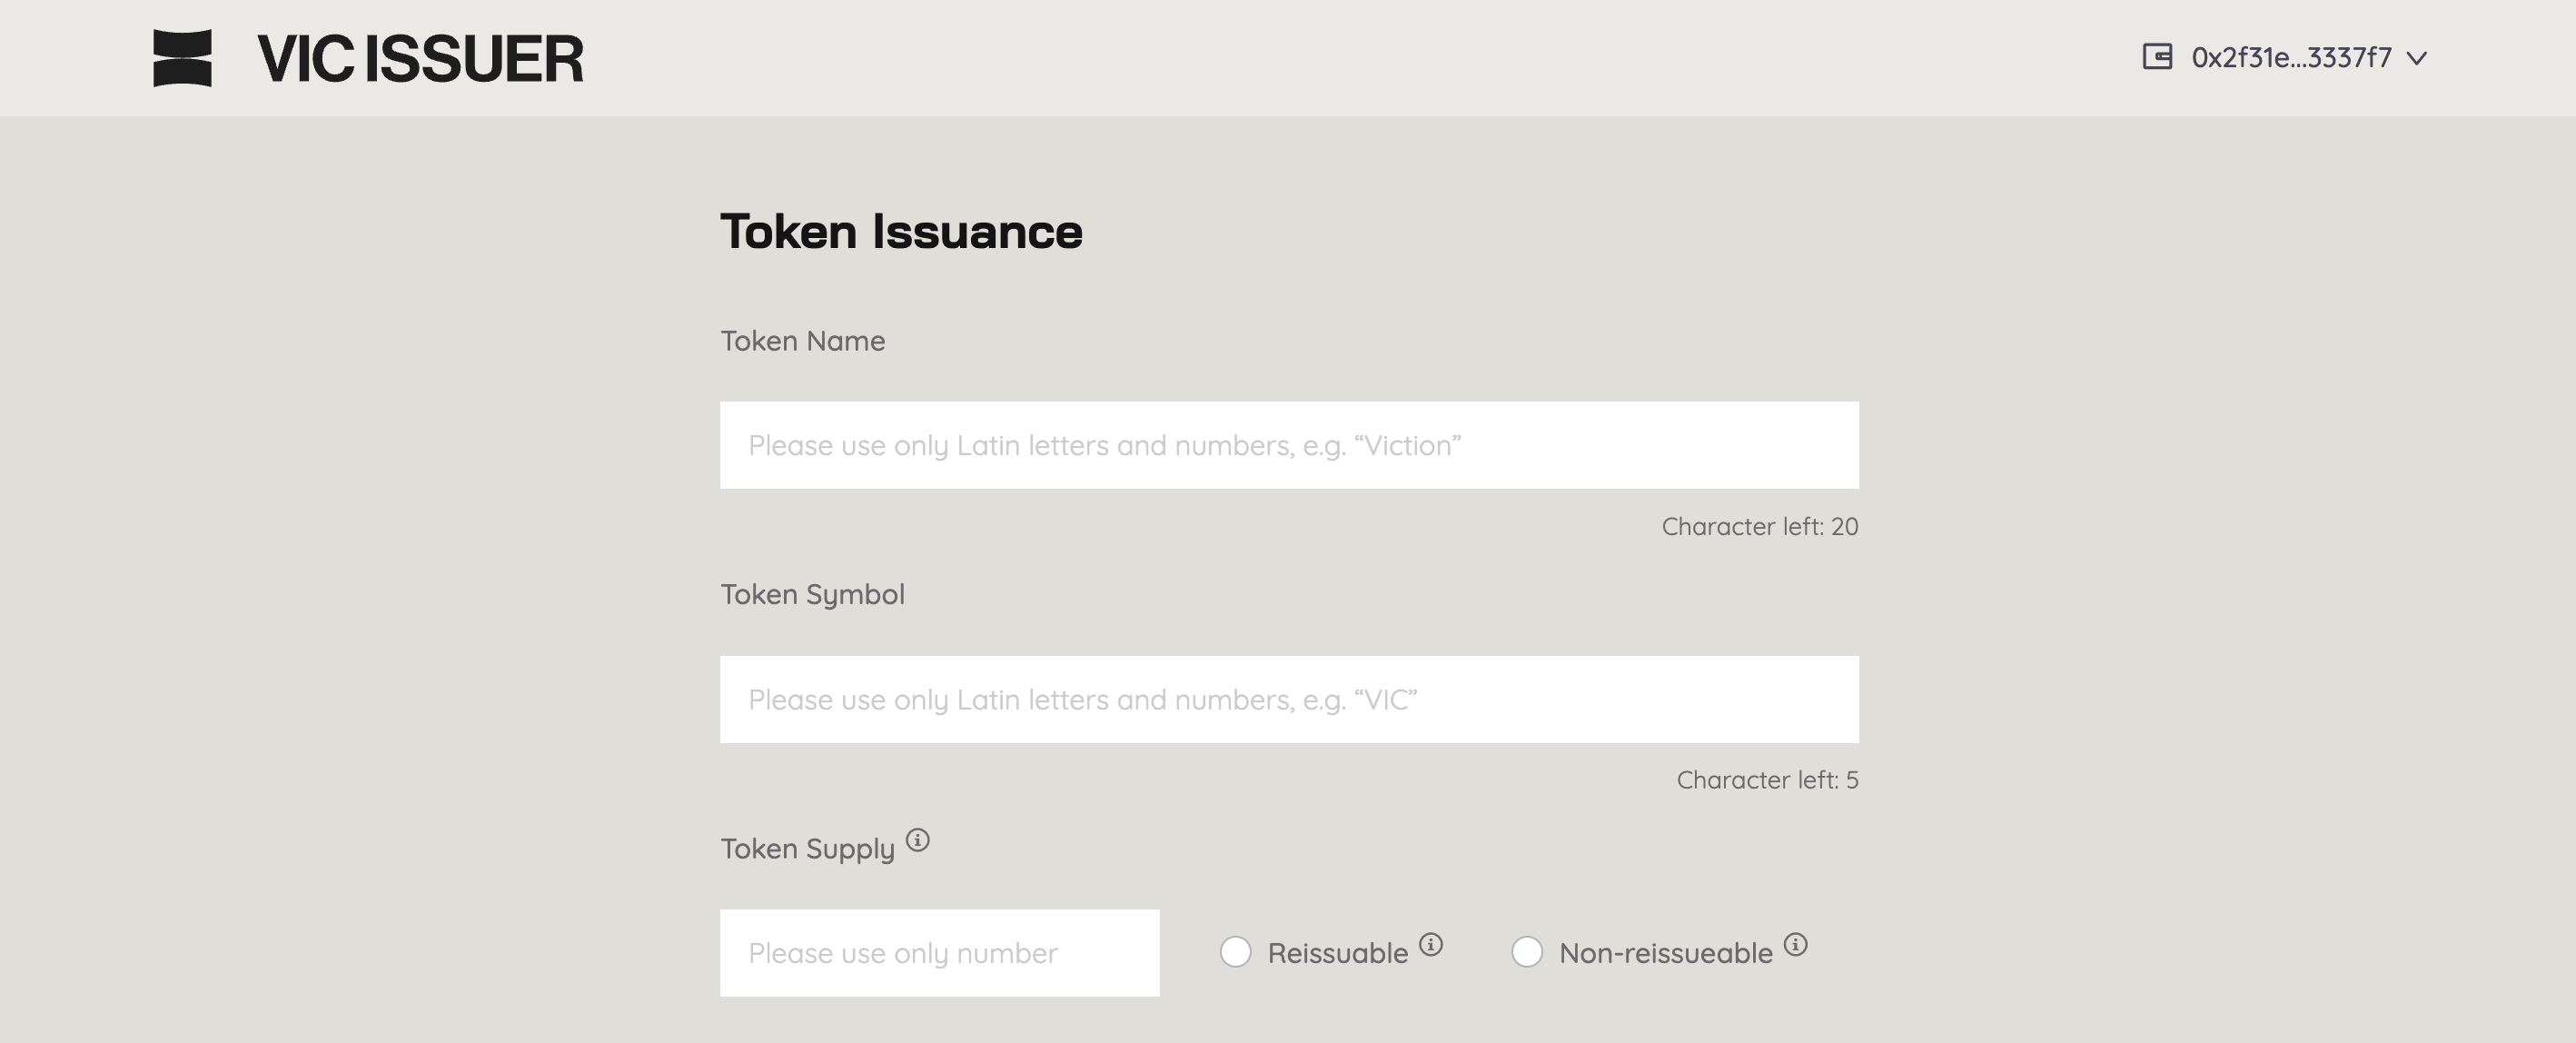Select the Reissuable radio button
The height and width of the screenshot is (1043, 2576).
click(x=1235, y=952)
